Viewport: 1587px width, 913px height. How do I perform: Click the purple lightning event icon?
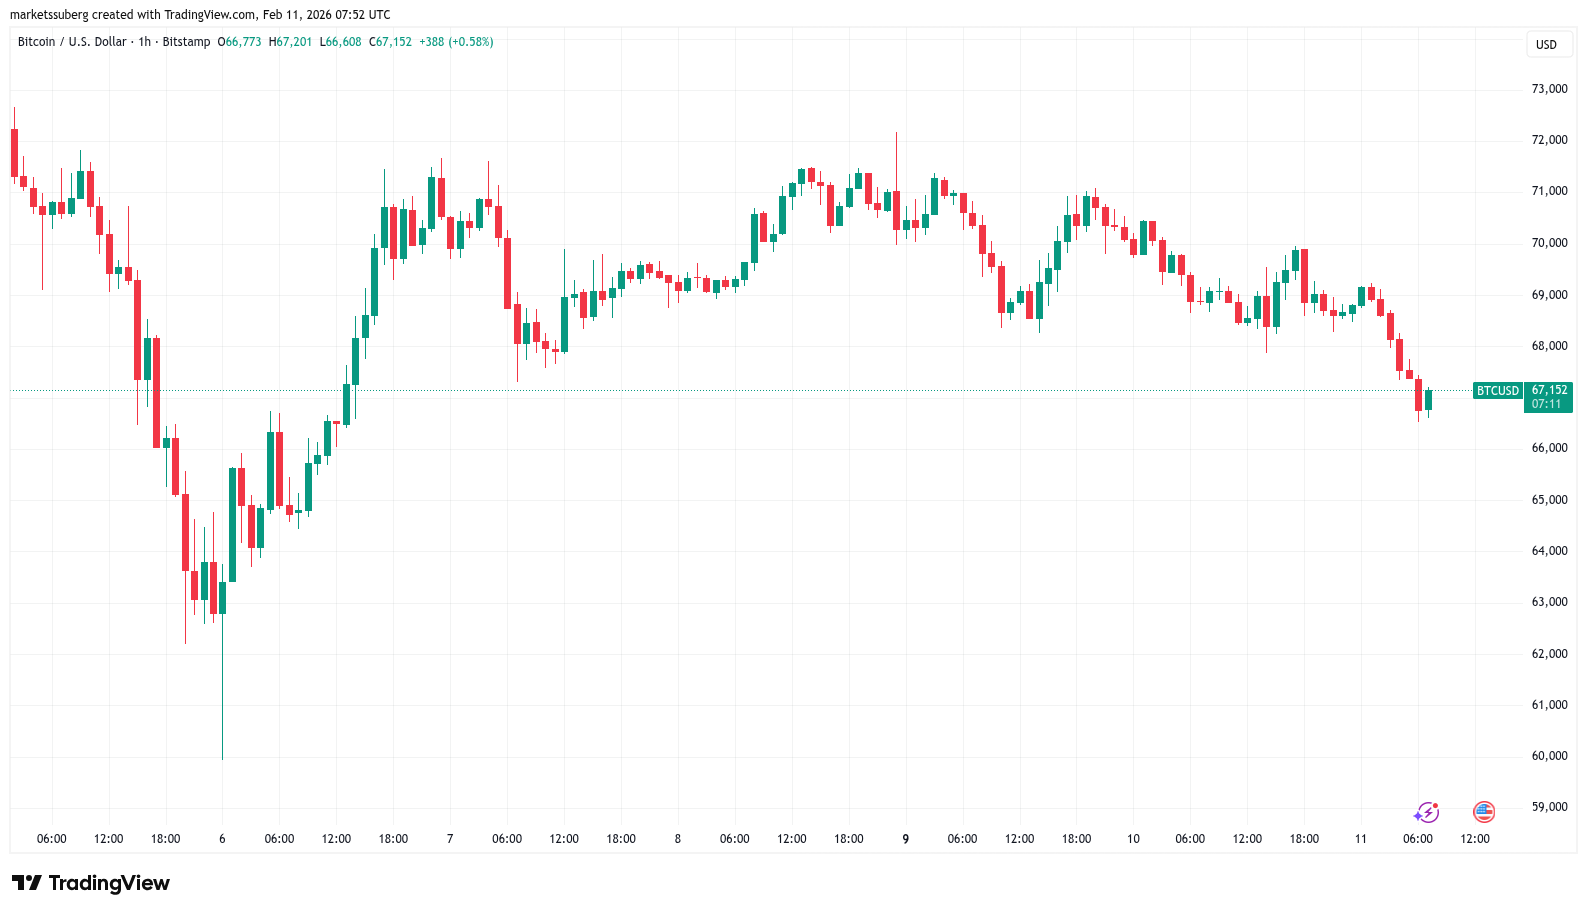coord(1427,812)
